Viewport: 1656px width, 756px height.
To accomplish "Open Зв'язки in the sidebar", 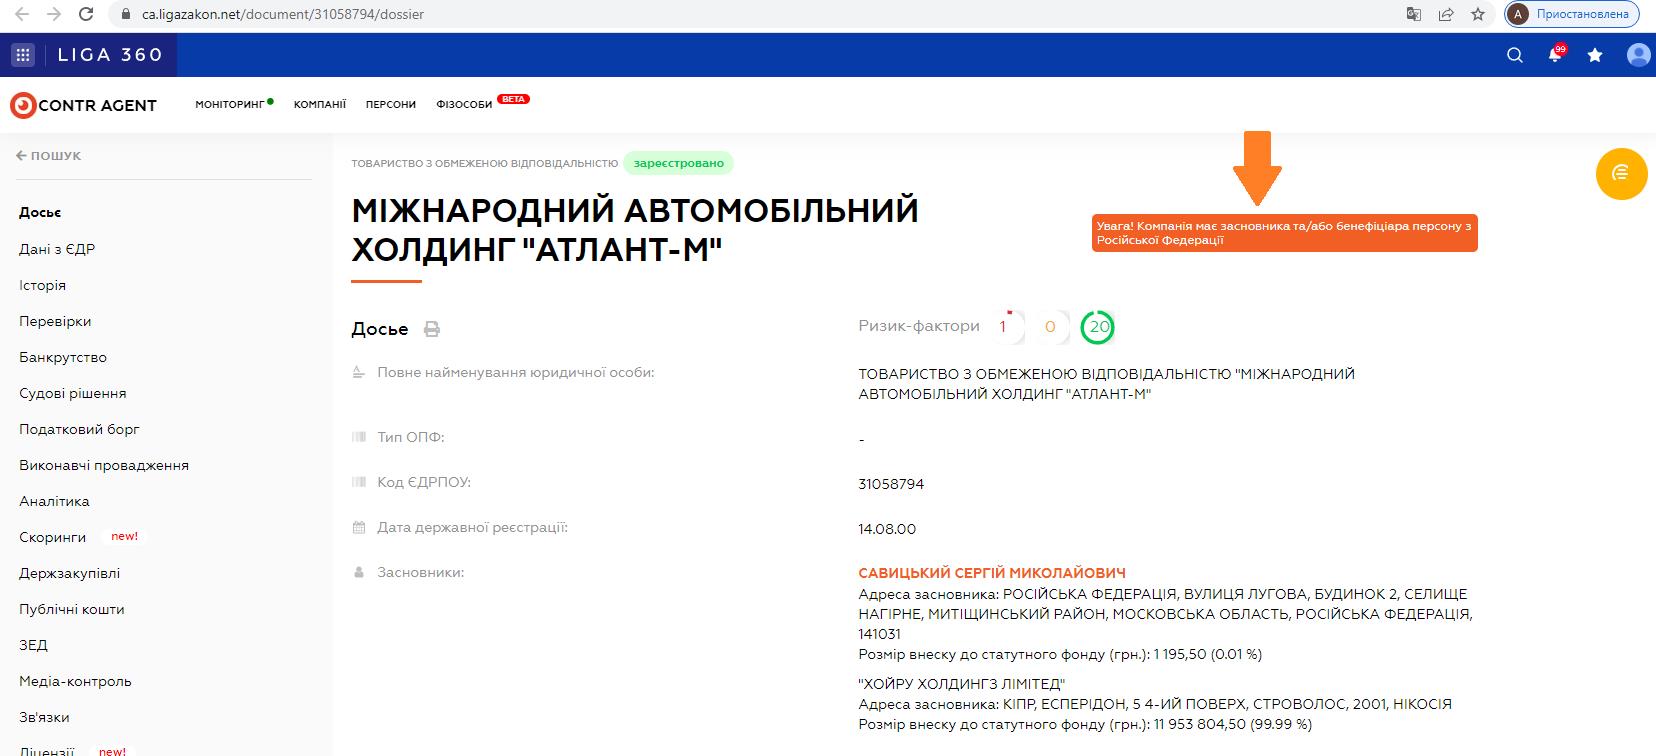I will click(44, 717).
